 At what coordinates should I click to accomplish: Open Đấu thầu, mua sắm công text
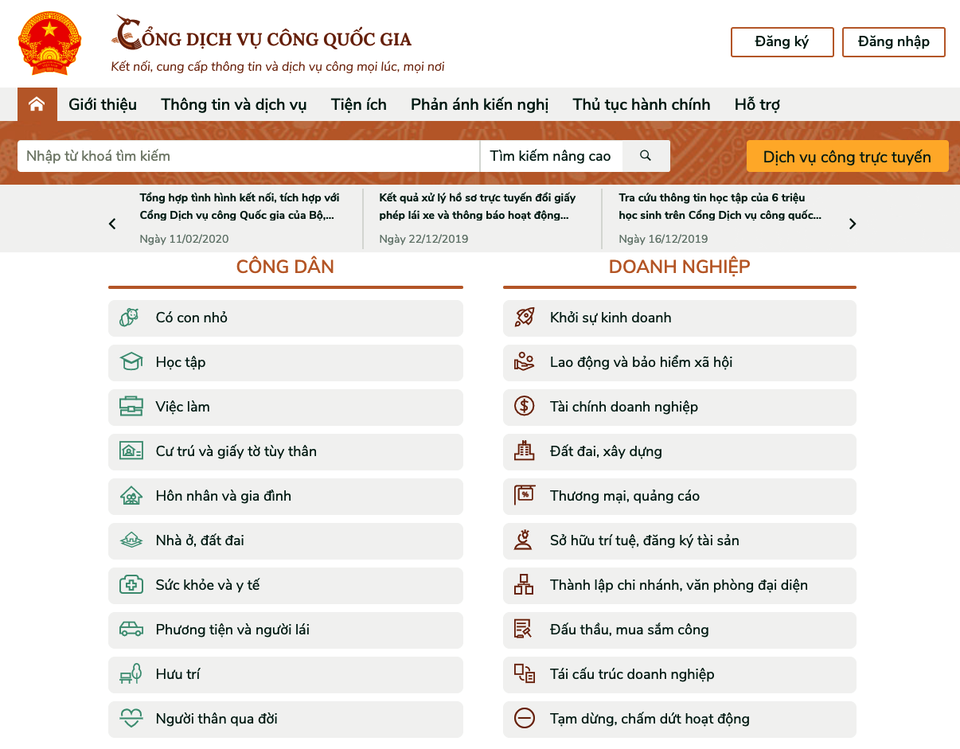coord(629,630)
